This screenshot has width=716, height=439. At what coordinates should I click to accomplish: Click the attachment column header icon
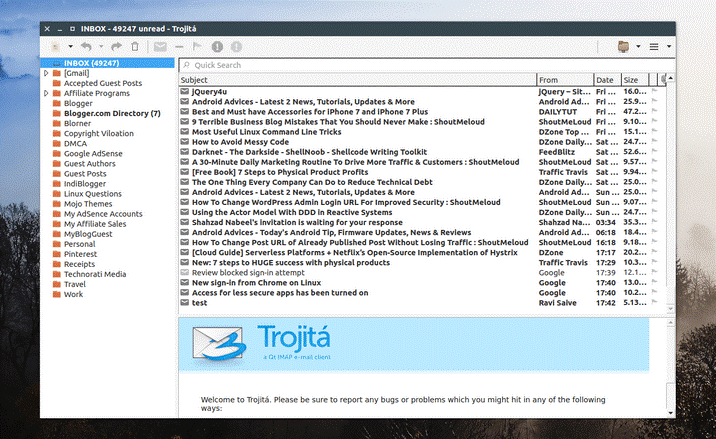[x=663, y=80]
